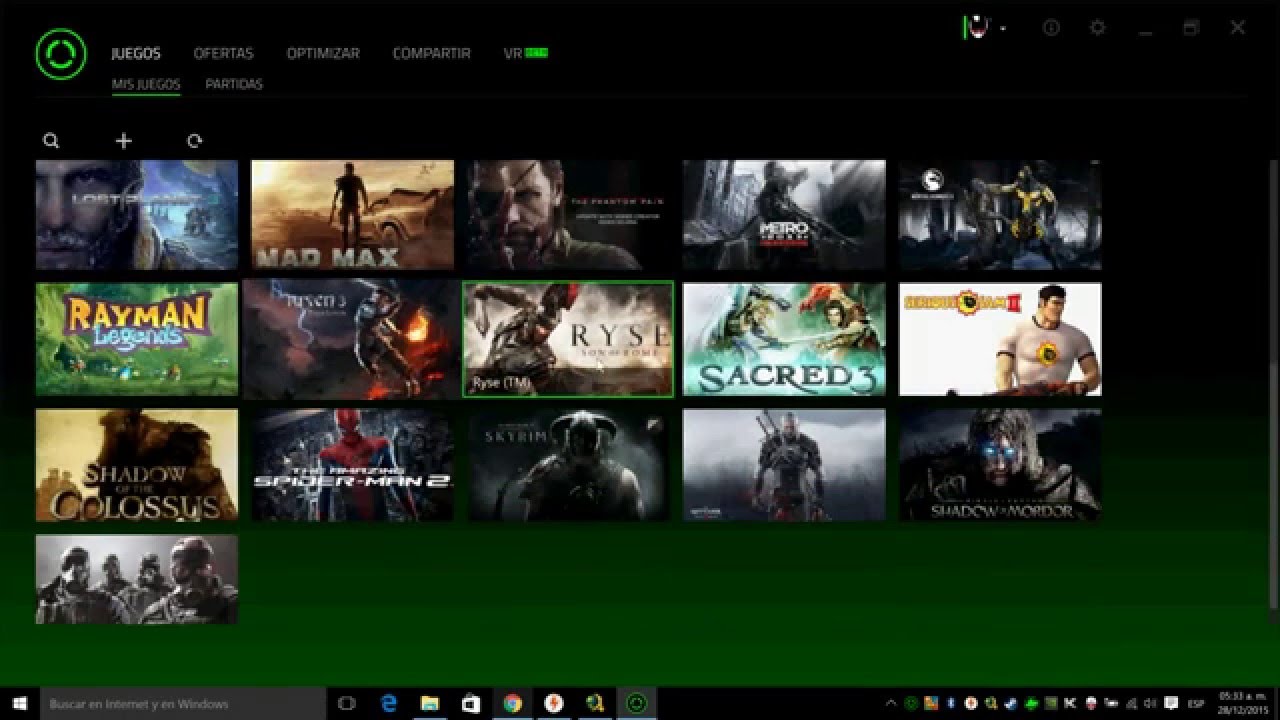The width and height of the screenshot is (1280, 720).
Task: Switch to the JUEGOS tab
Action: [x=136, y=53]
